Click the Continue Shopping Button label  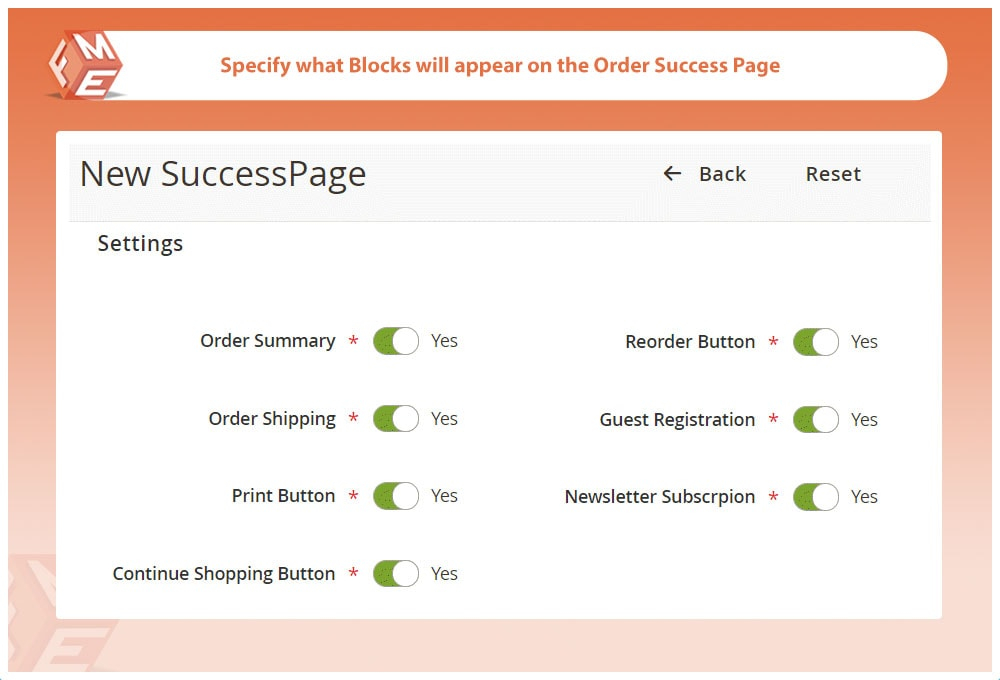click(x=224, y=574)
